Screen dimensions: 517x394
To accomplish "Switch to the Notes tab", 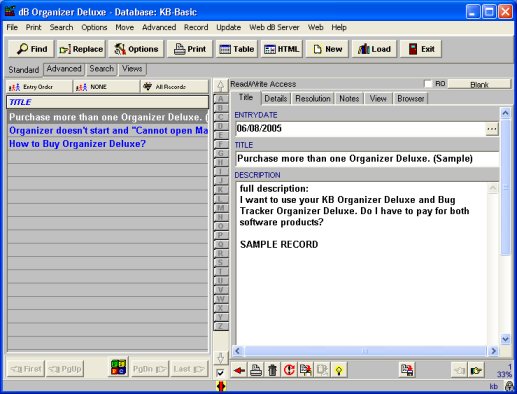I will point(349,99).
